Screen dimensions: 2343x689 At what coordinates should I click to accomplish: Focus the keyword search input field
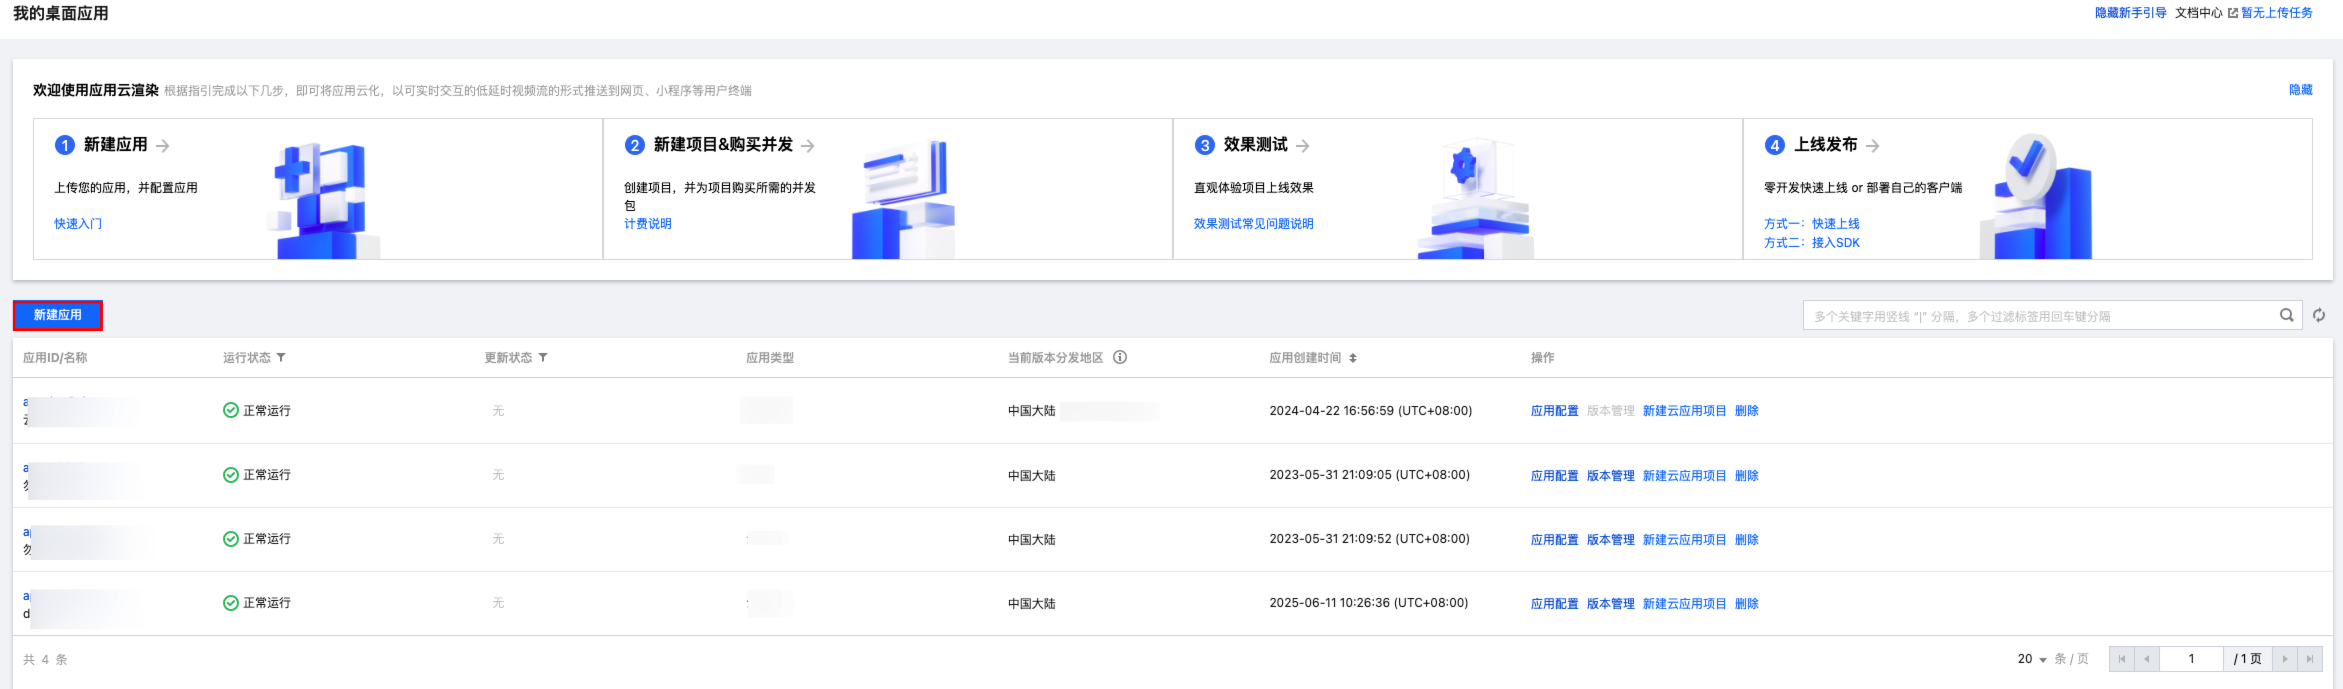pyautogui.click(x=2040, y=316)
